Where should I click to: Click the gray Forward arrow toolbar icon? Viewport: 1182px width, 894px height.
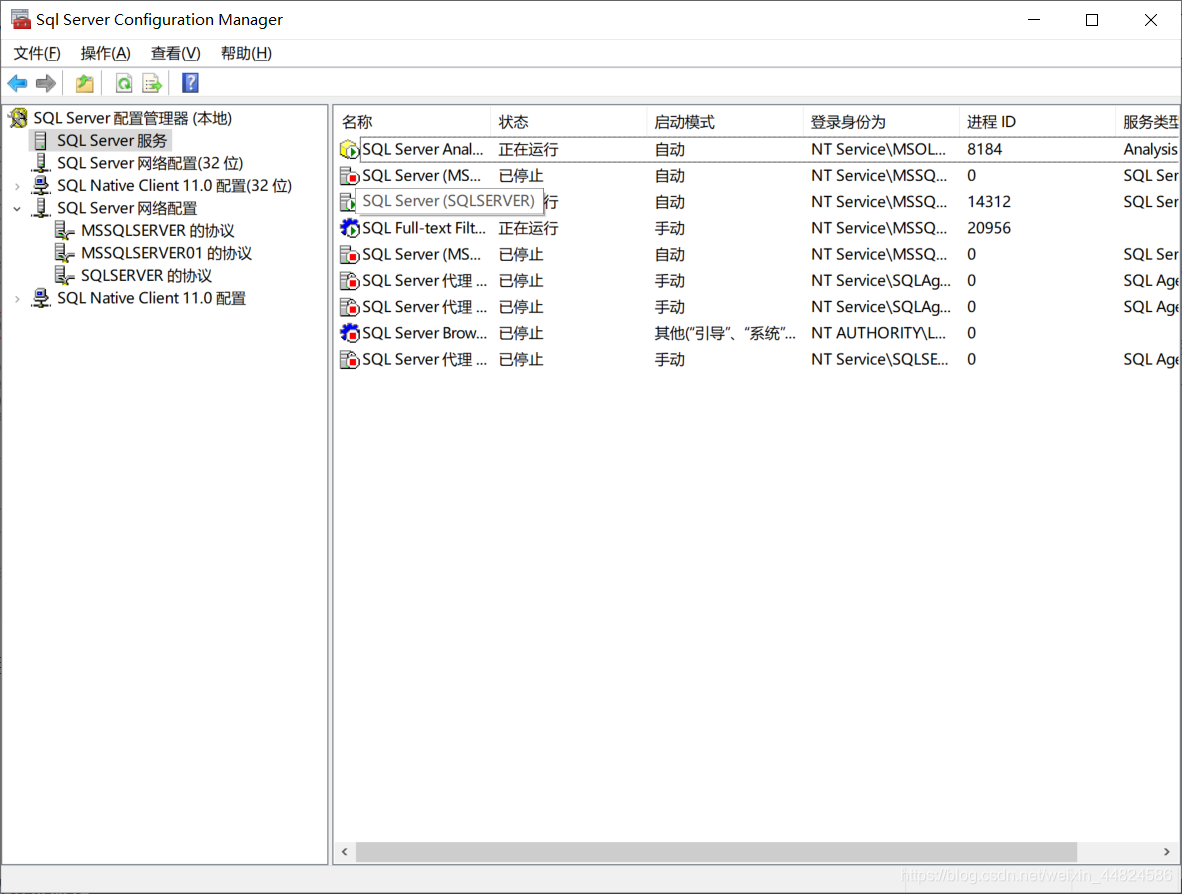pos(46,83)
